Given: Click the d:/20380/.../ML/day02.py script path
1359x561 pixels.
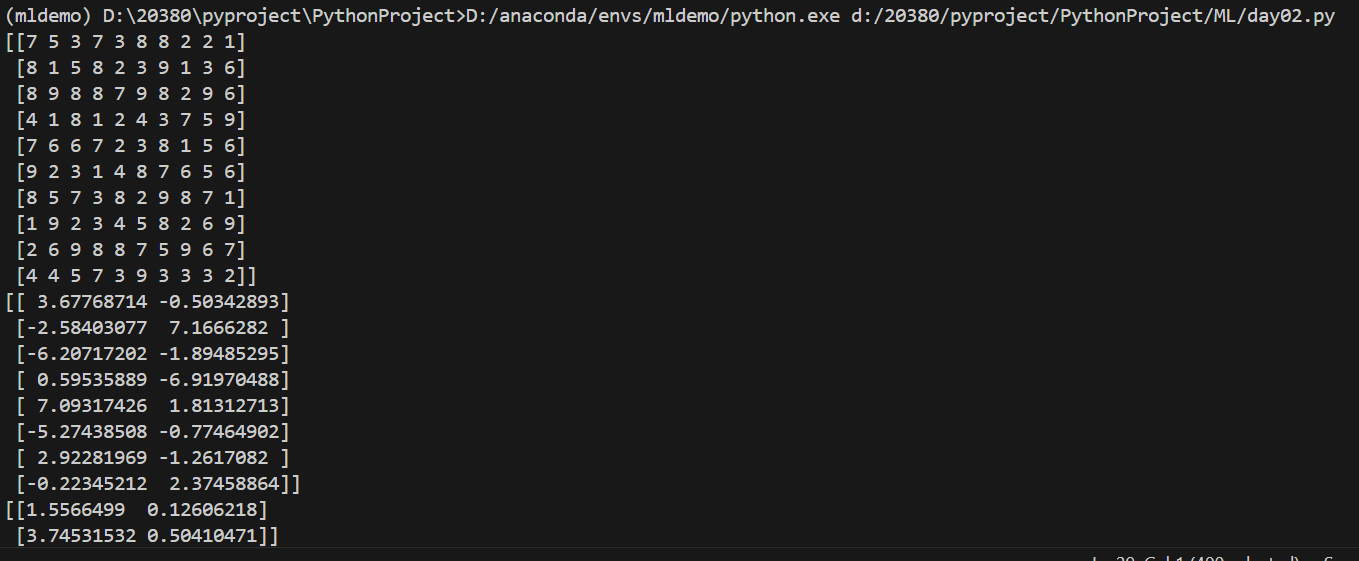Looking at the screenshot, I should [x=1092, y=17].
